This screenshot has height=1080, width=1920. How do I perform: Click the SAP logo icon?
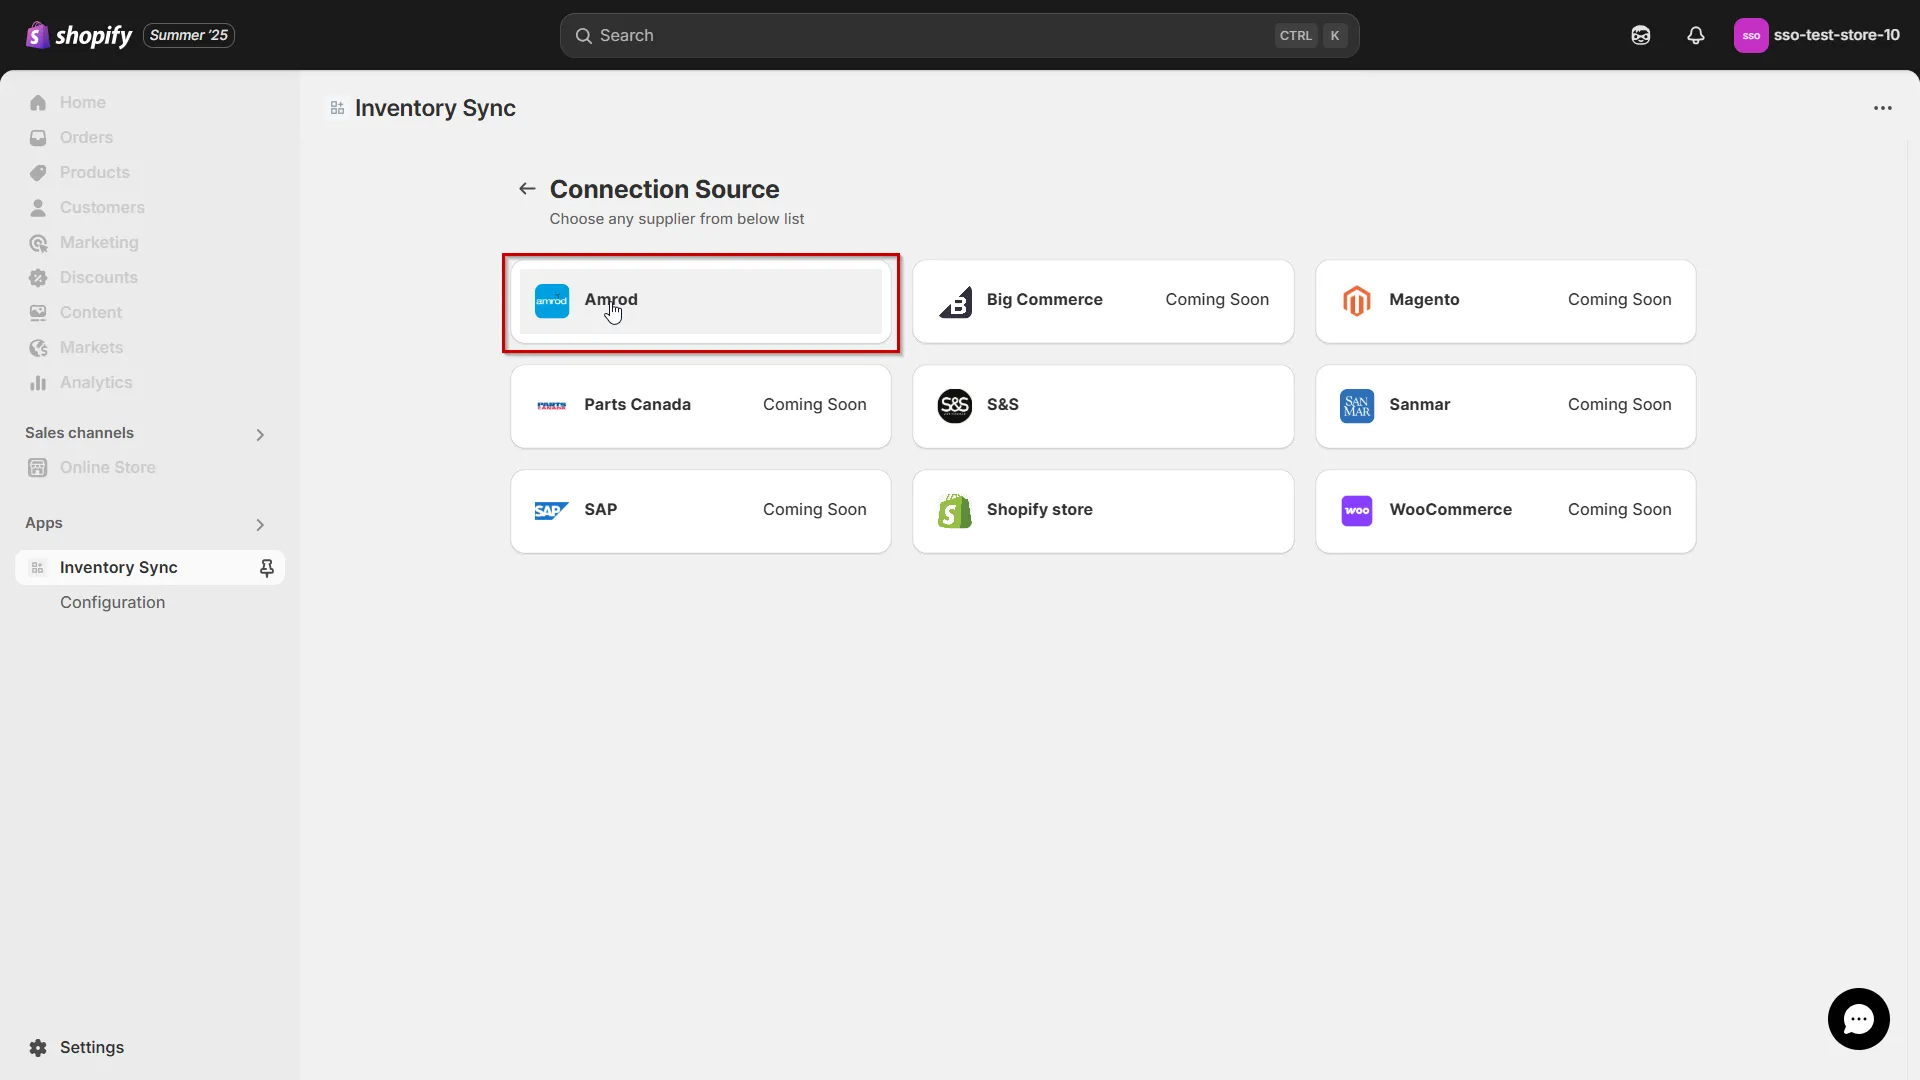tap(552, 511)
